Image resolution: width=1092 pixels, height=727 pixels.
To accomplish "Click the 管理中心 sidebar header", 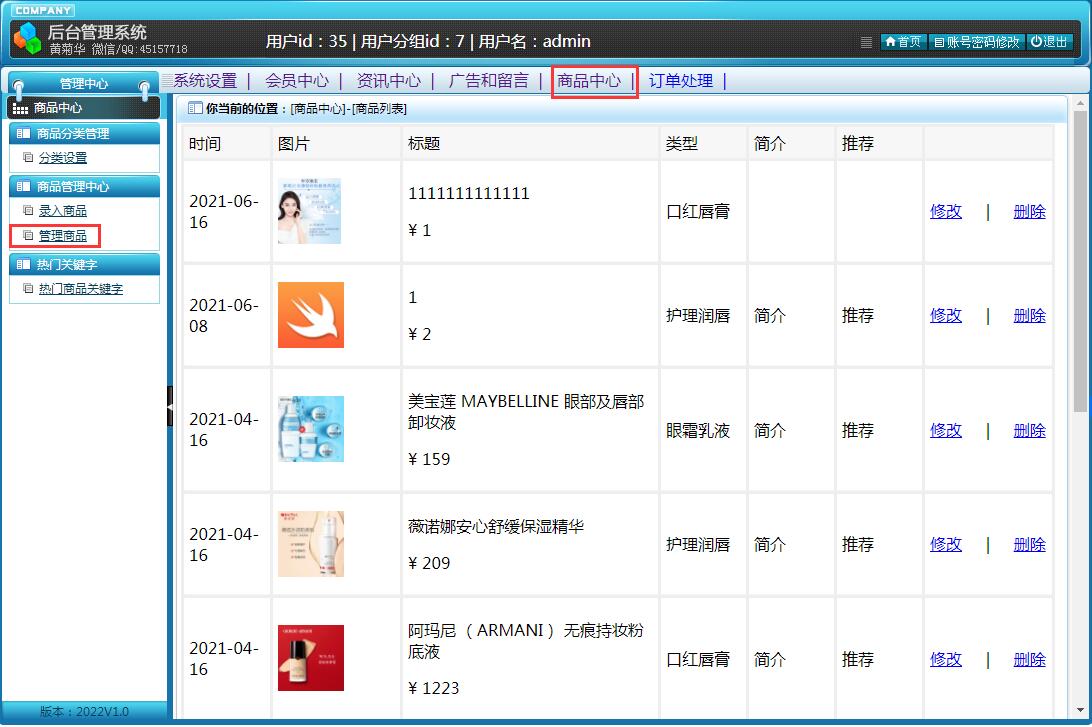I will point(84,84).
